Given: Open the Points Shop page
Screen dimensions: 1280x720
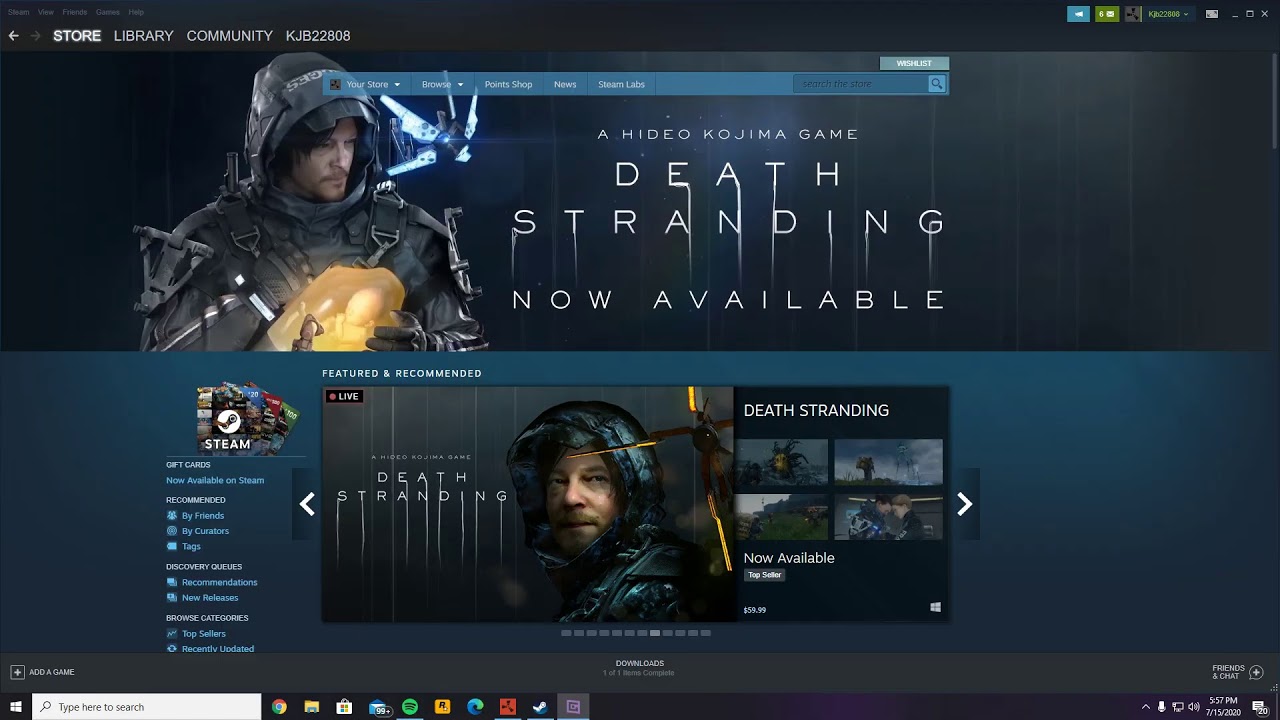Looking at the screenshot, I should tap(508, 84).
